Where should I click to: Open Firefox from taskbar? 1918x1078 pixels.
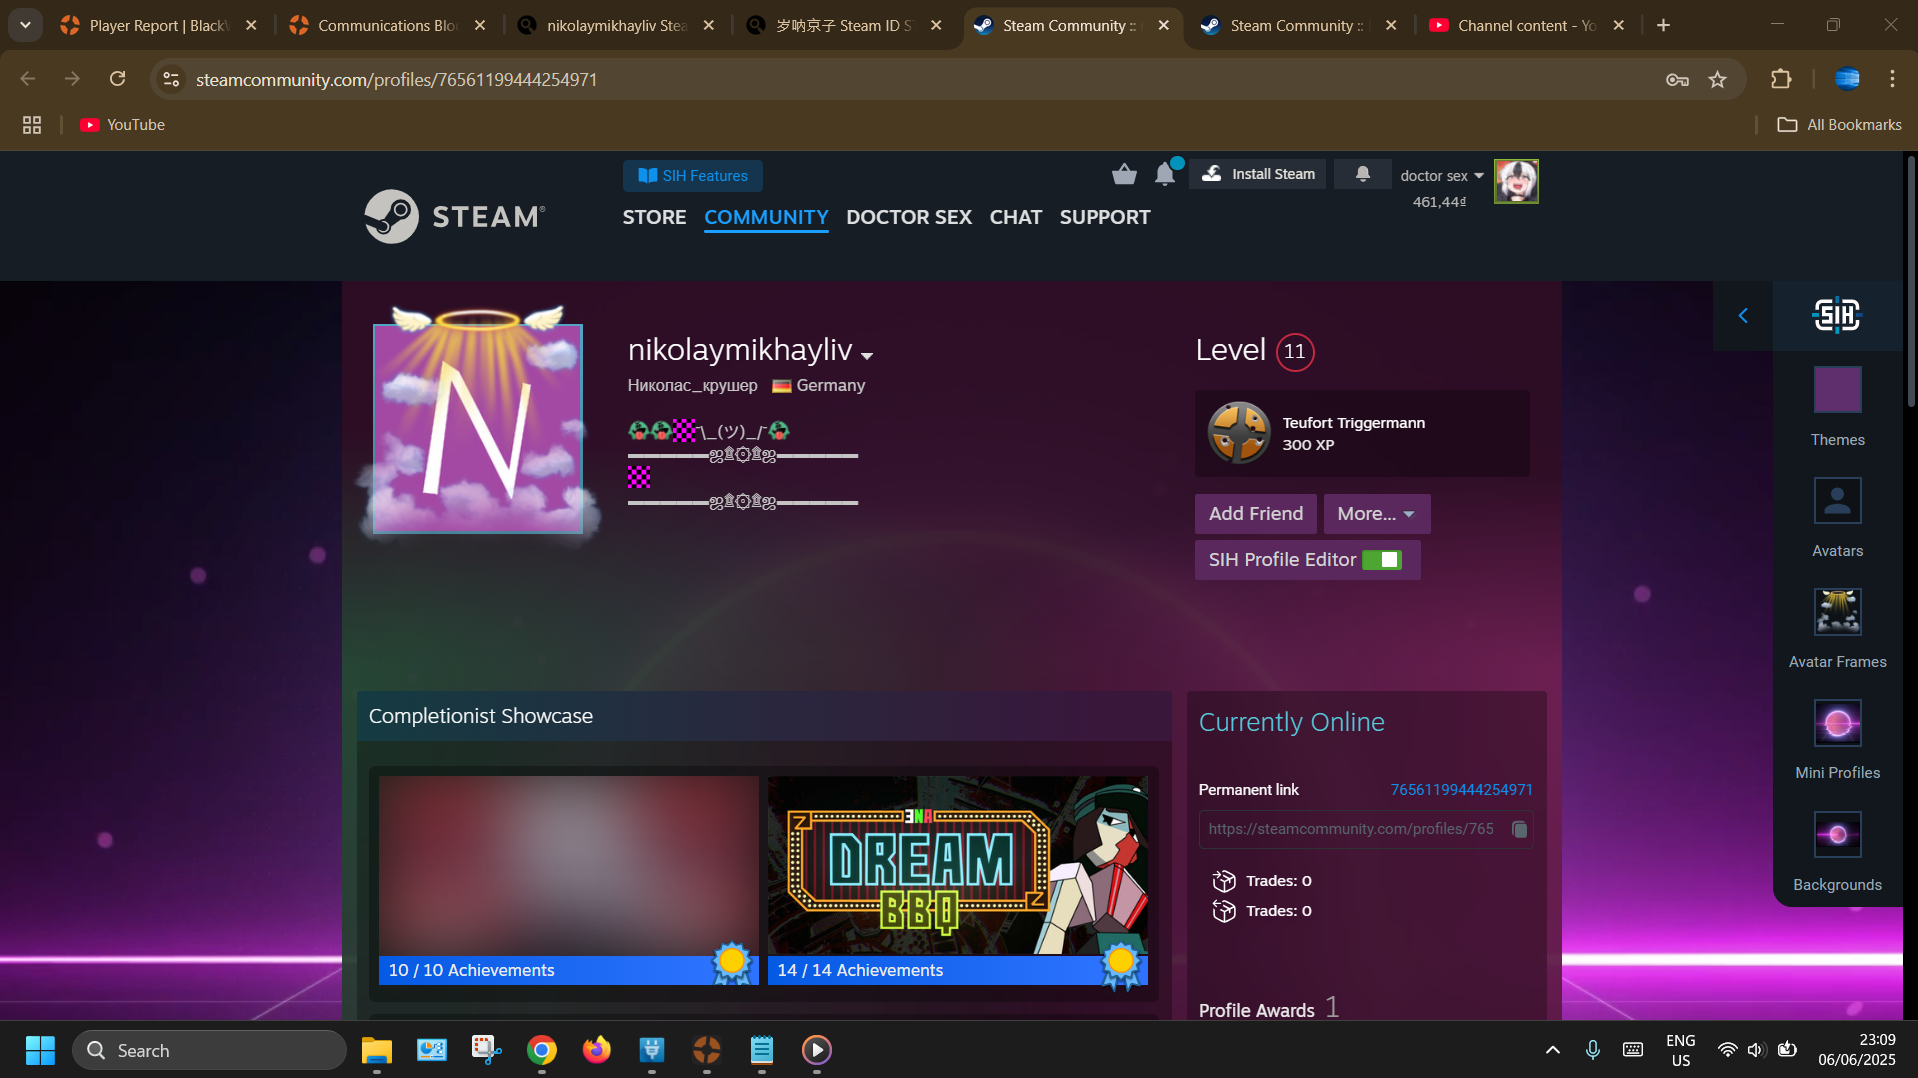597,1050
